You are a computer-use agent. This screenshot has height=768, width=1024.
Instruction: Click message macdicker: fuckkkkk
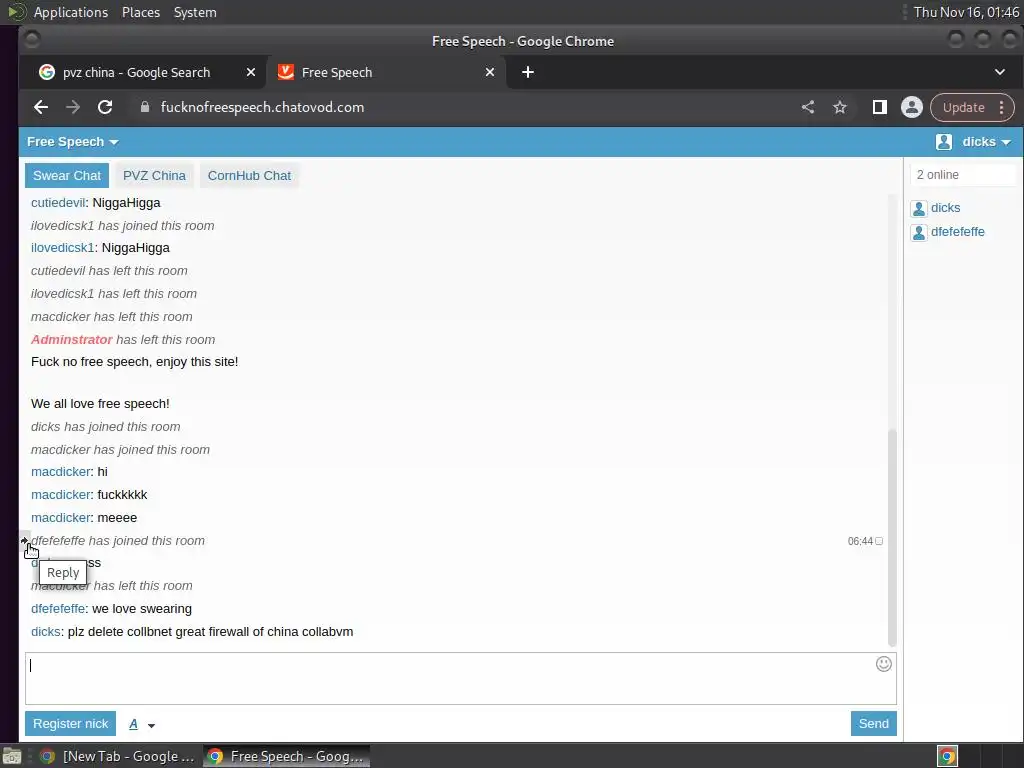click(89, 494)
